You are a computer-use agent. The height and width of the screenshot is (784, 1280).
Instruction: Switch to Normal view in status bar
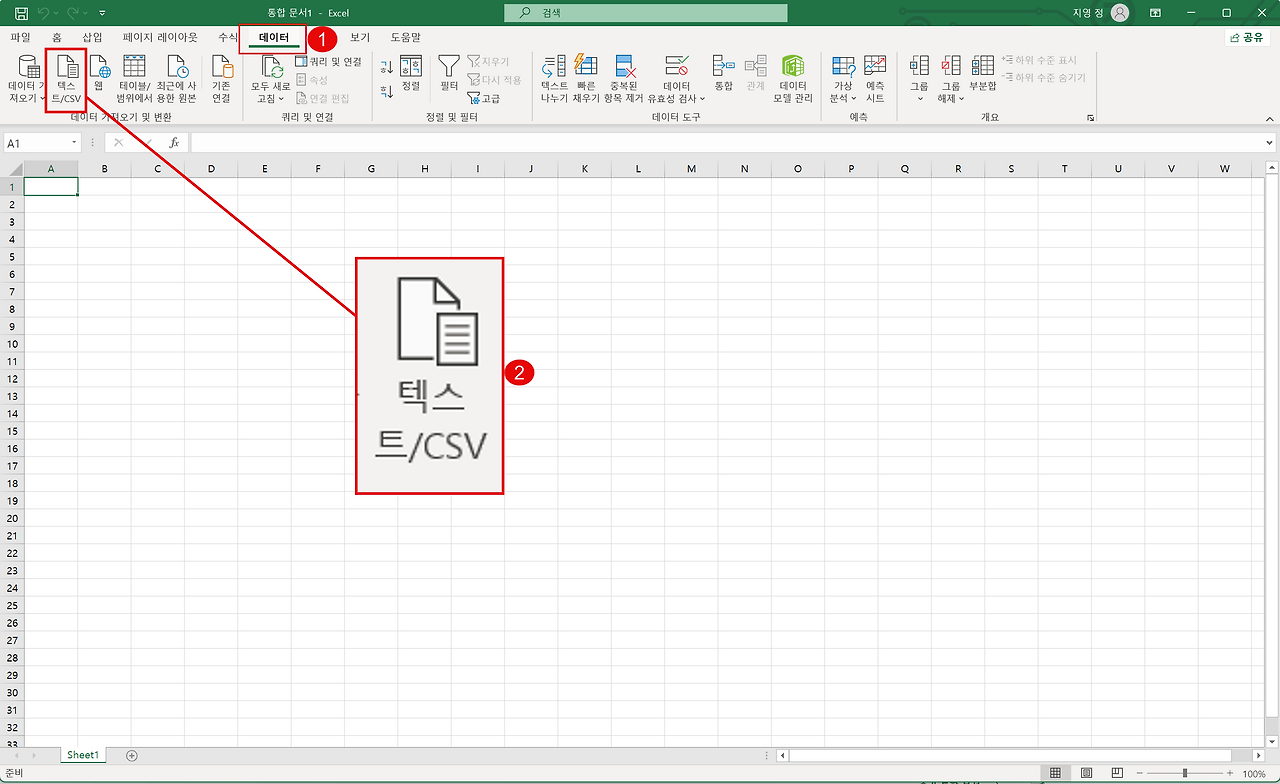coord(1055,773)
